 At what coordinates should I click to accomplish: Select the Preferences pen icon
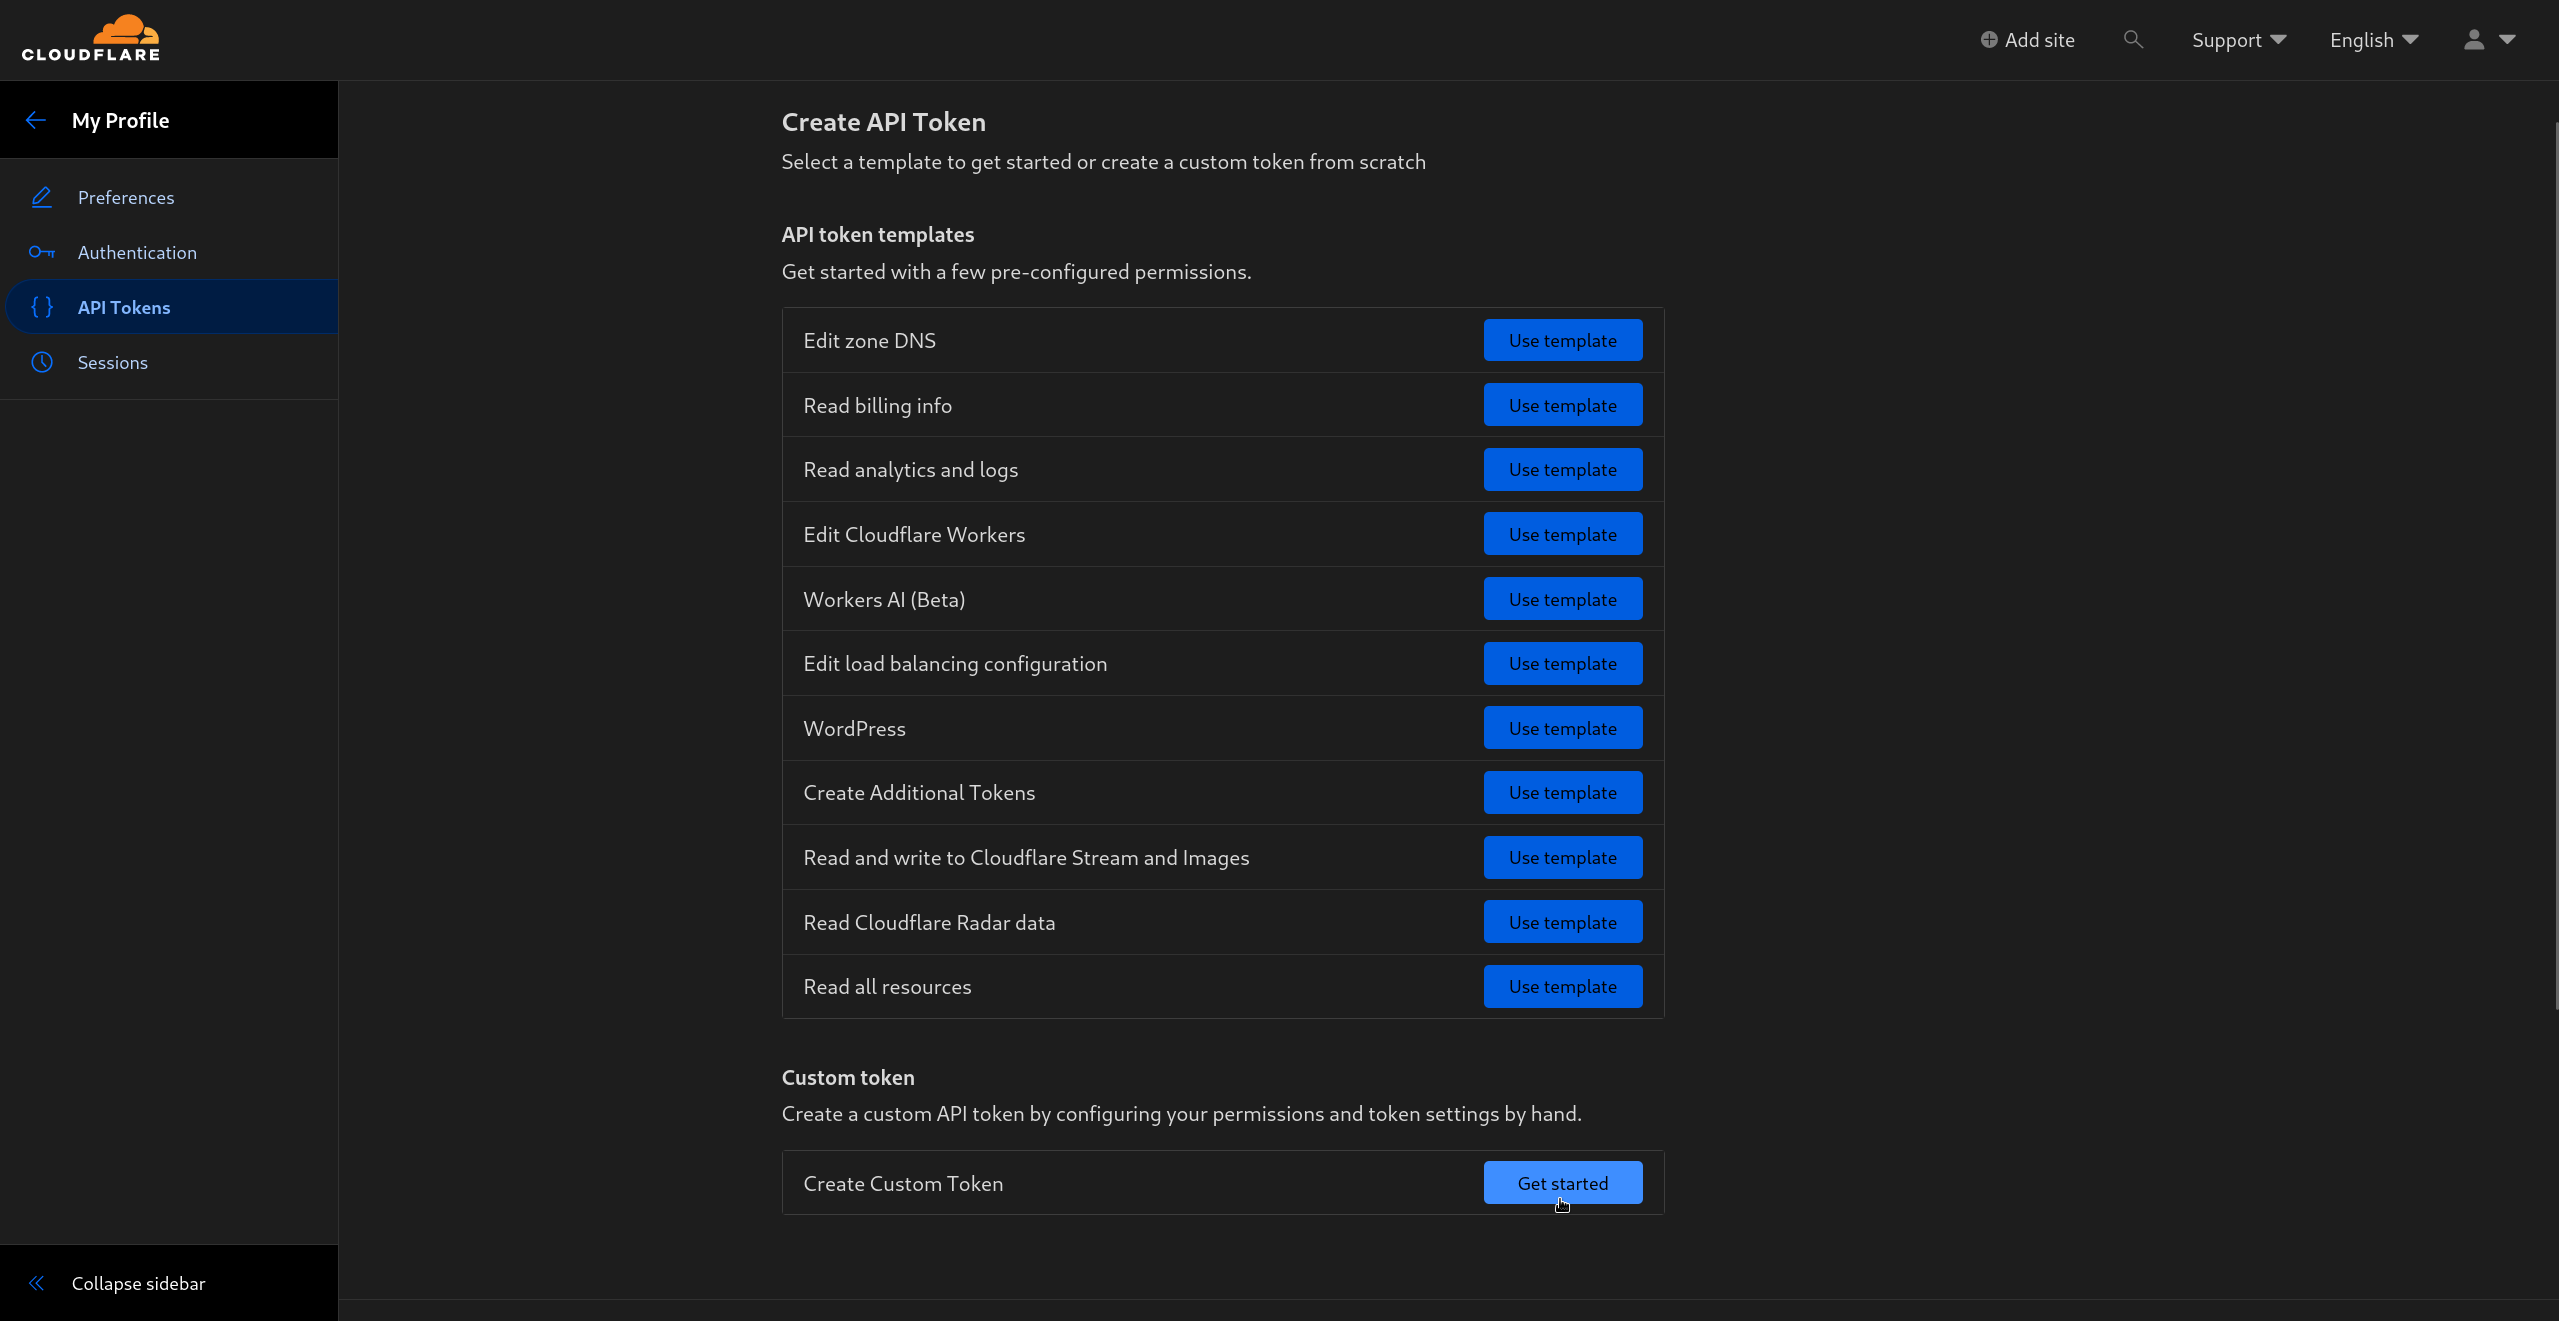(x=42, y=197)
